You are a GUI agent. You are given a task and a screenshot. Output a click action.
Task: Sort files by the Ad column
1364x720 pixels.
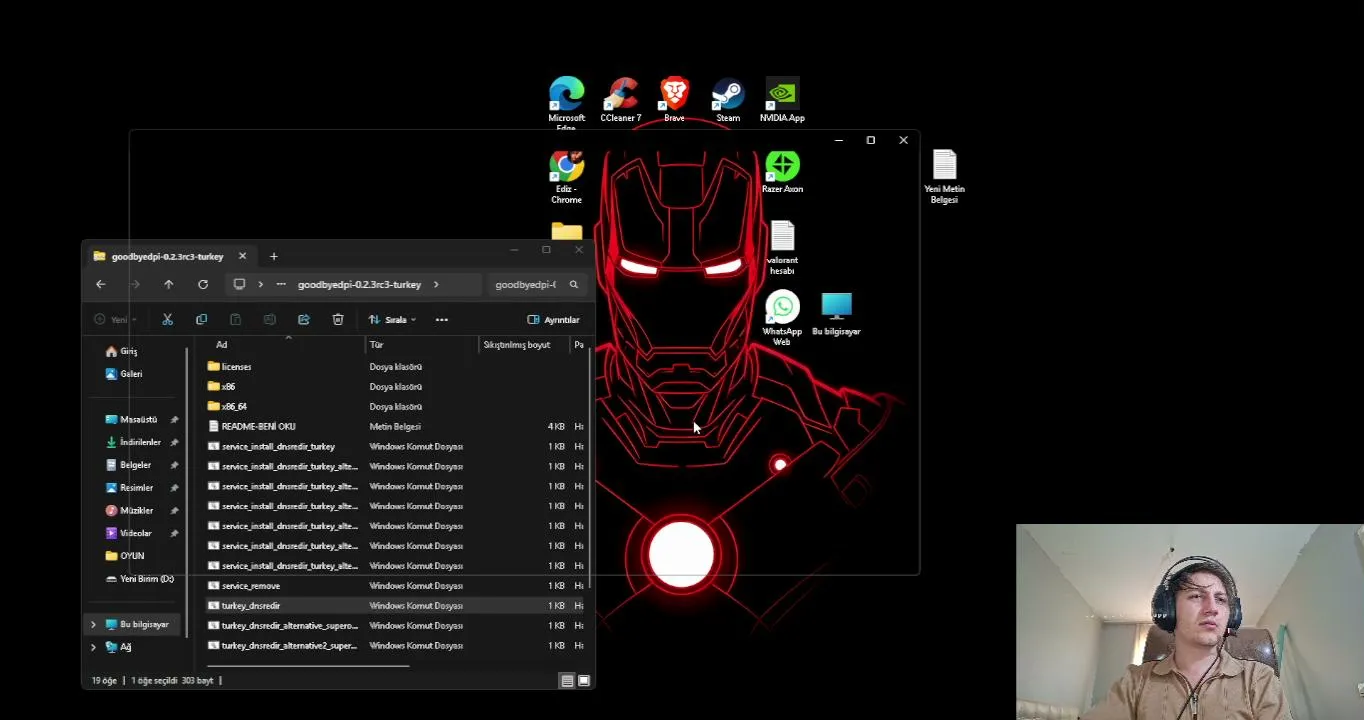click(x=222, y=345)
